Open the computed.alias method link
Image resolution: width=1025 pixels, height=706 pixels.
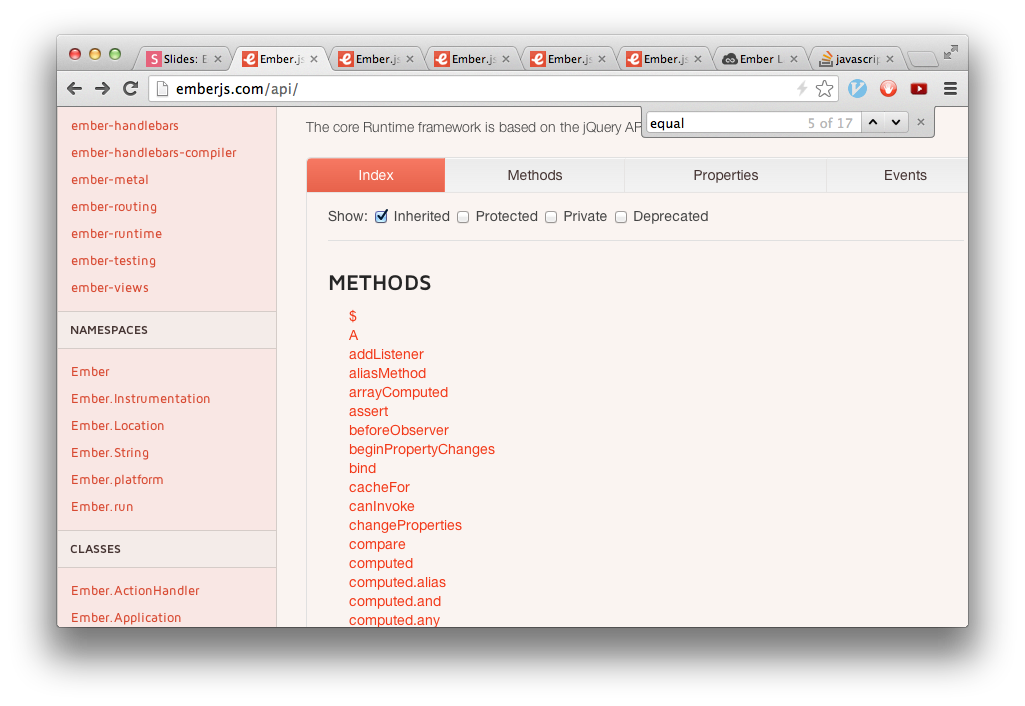397,582
